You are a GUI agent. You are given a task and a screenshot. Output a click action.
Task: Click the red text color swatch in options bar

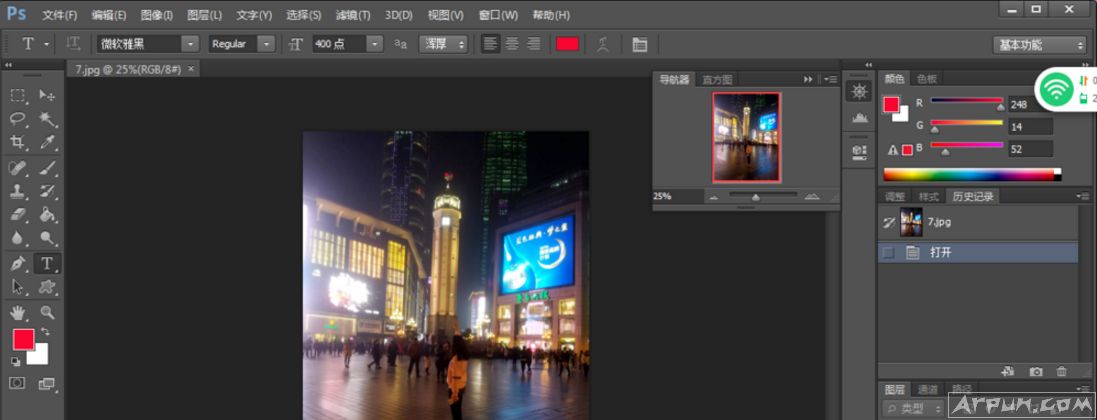(567, 44)
